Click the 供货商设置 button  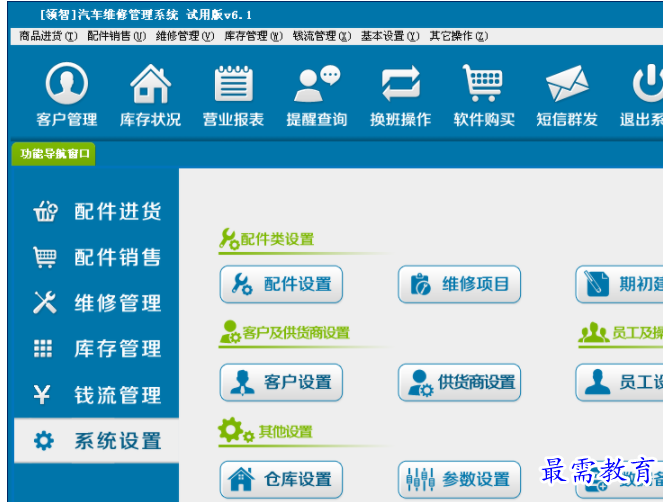tap(459, 382)
